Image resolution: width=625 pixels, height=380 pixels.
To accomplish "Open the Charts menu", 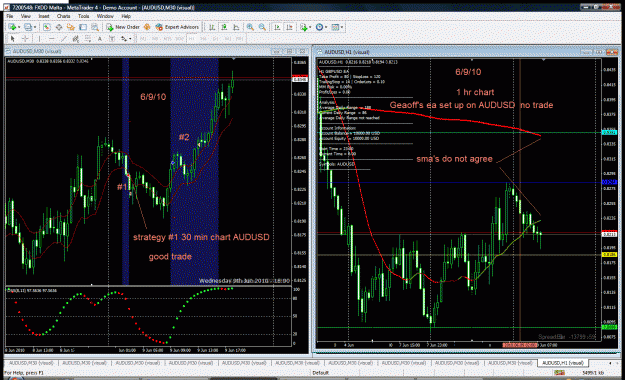I will point(63,16).
